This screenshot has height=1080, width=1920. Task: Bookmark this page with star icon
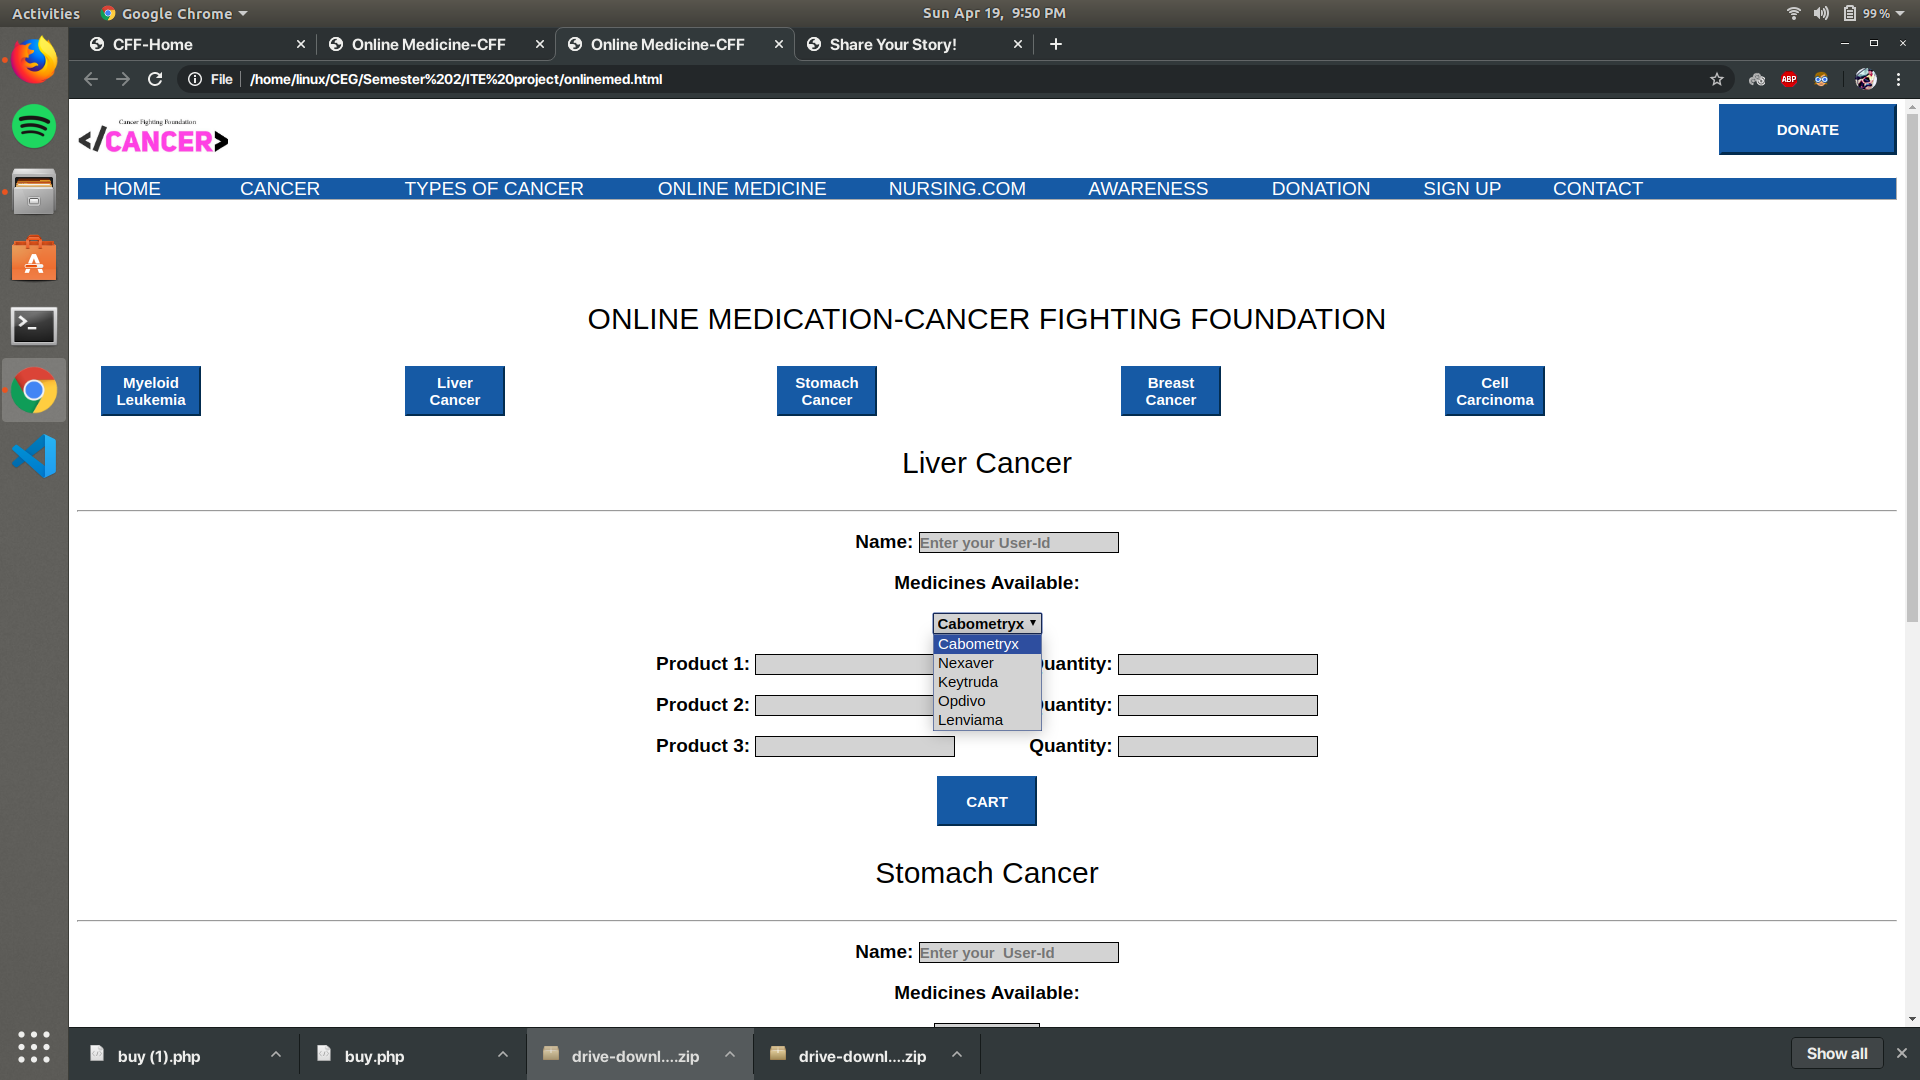point(1717,79)
